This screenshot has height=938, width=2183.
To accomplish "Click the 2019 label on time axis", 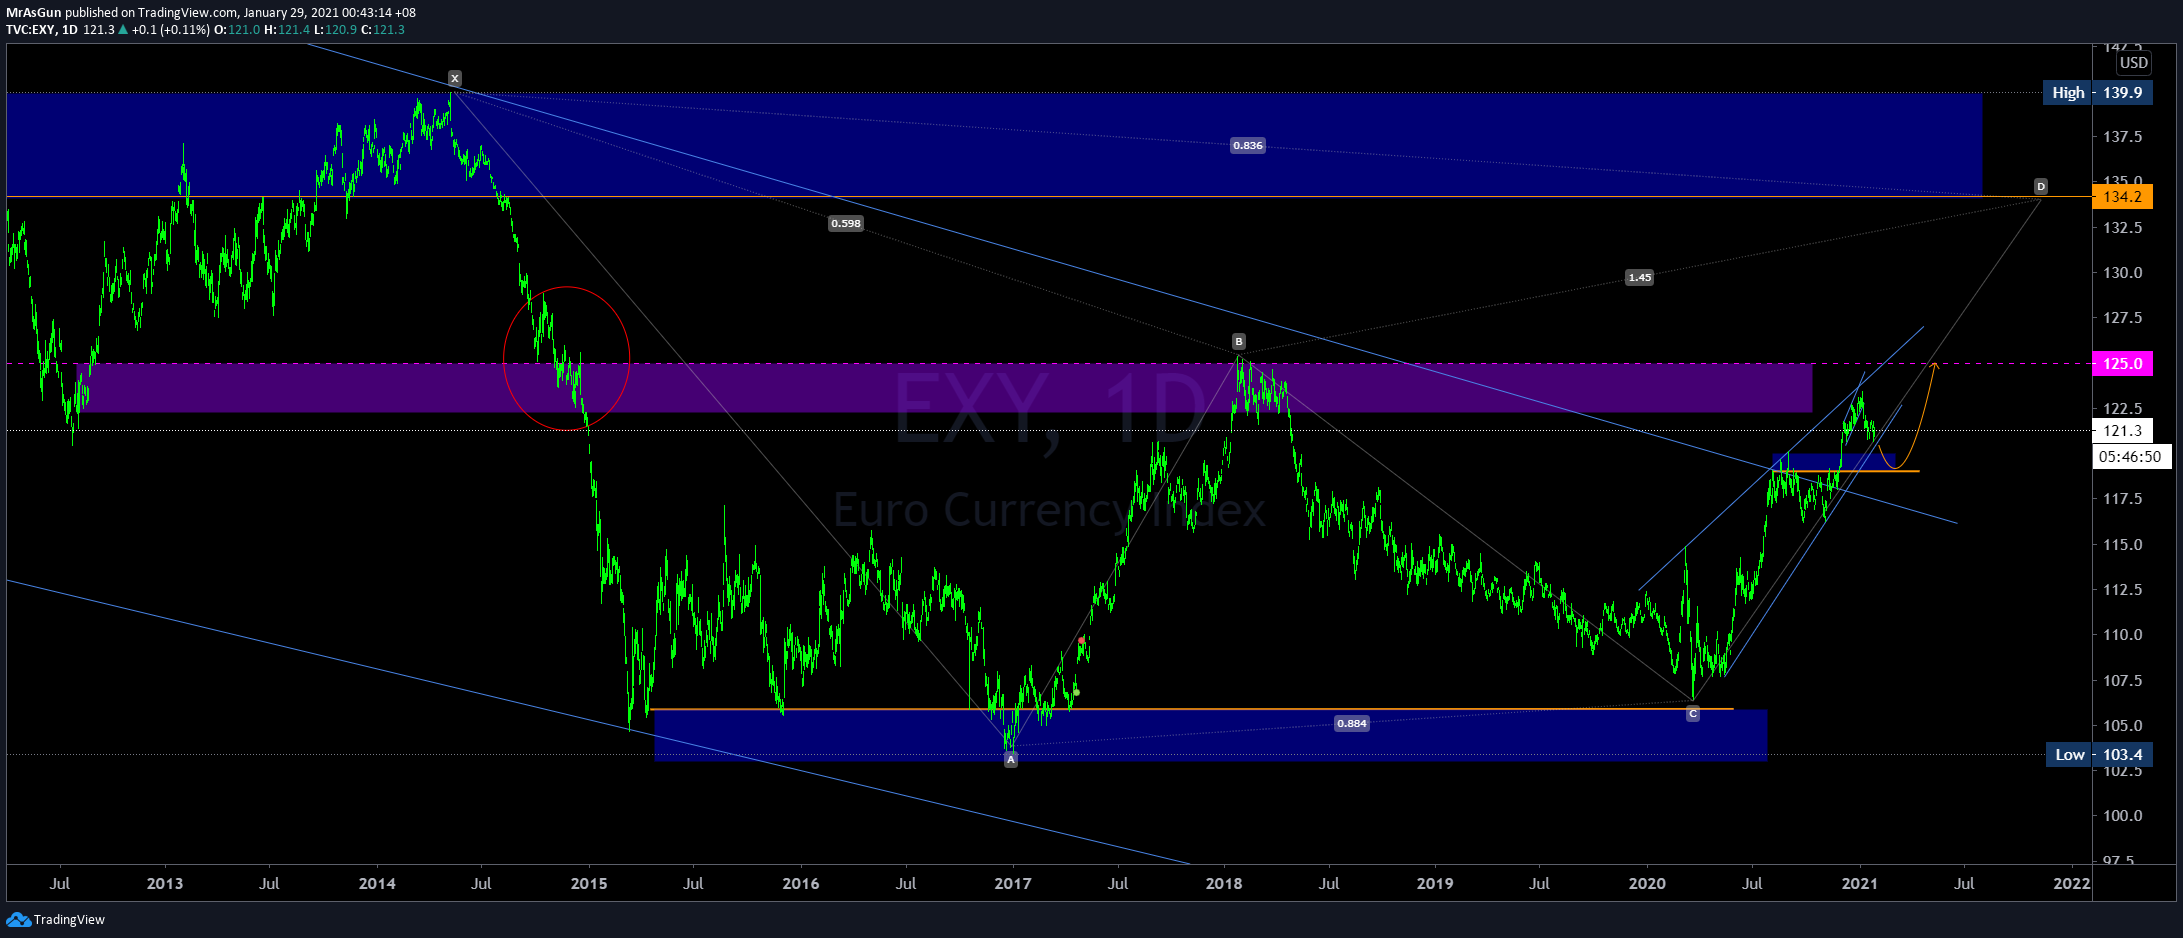I will 1435,883.
